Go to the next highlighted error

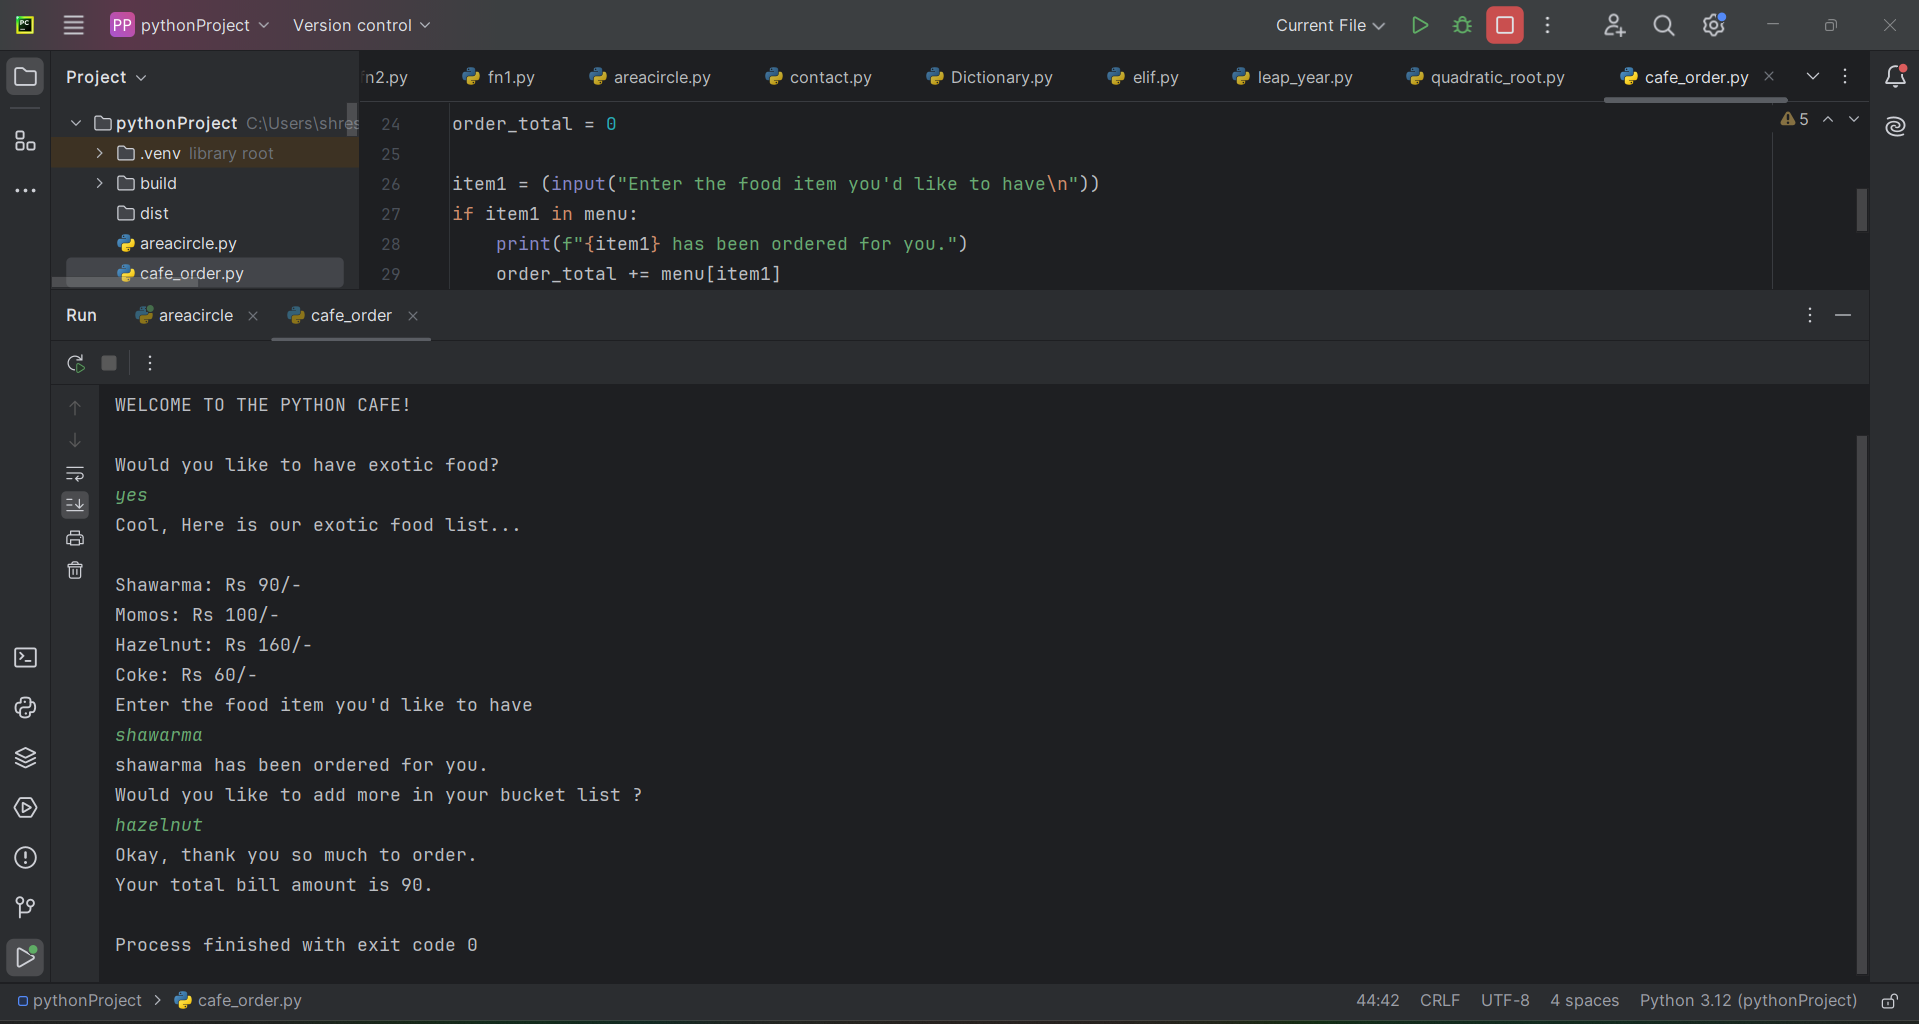coord(1854,119)
